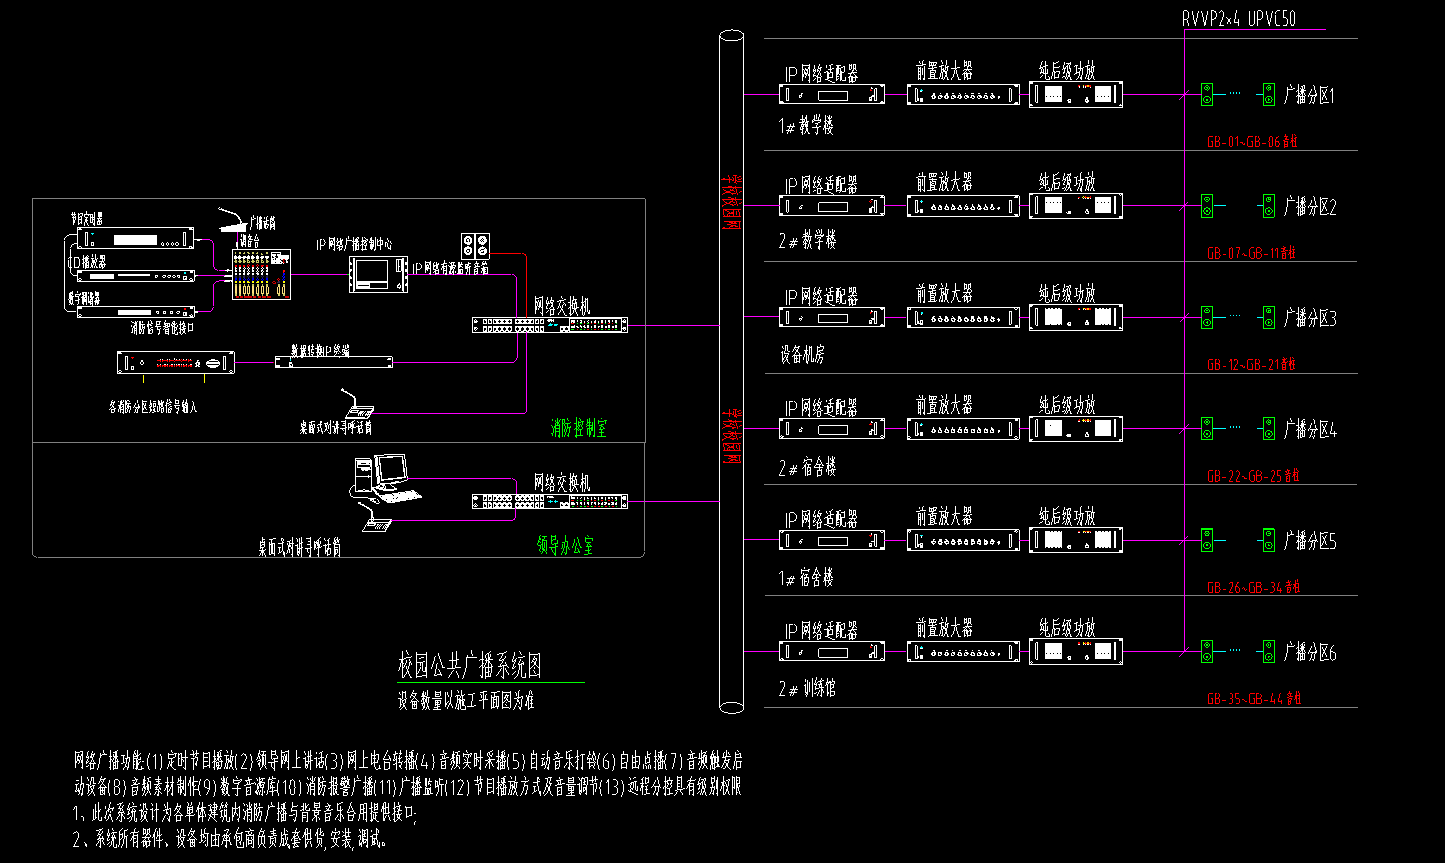
Task: Select the 纯后级功放 device for 1#宿舍楼
Action: pyautogui.click(x=1076, y=541)
